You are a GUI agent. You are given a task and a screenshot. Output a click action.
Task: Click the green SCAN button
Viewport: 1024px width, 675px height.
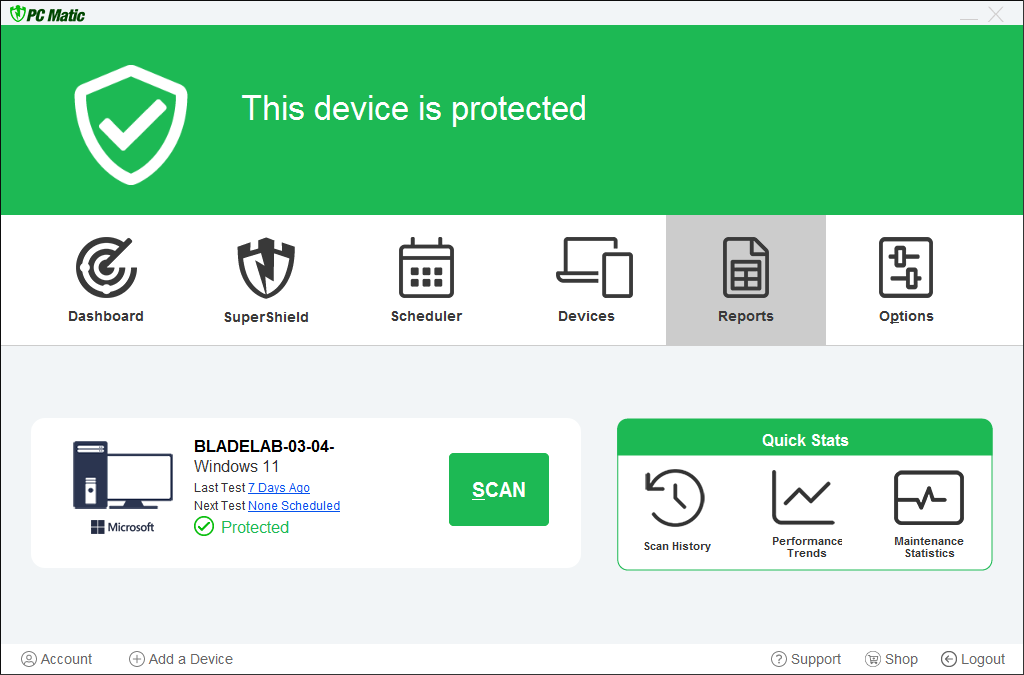(499, 489)
